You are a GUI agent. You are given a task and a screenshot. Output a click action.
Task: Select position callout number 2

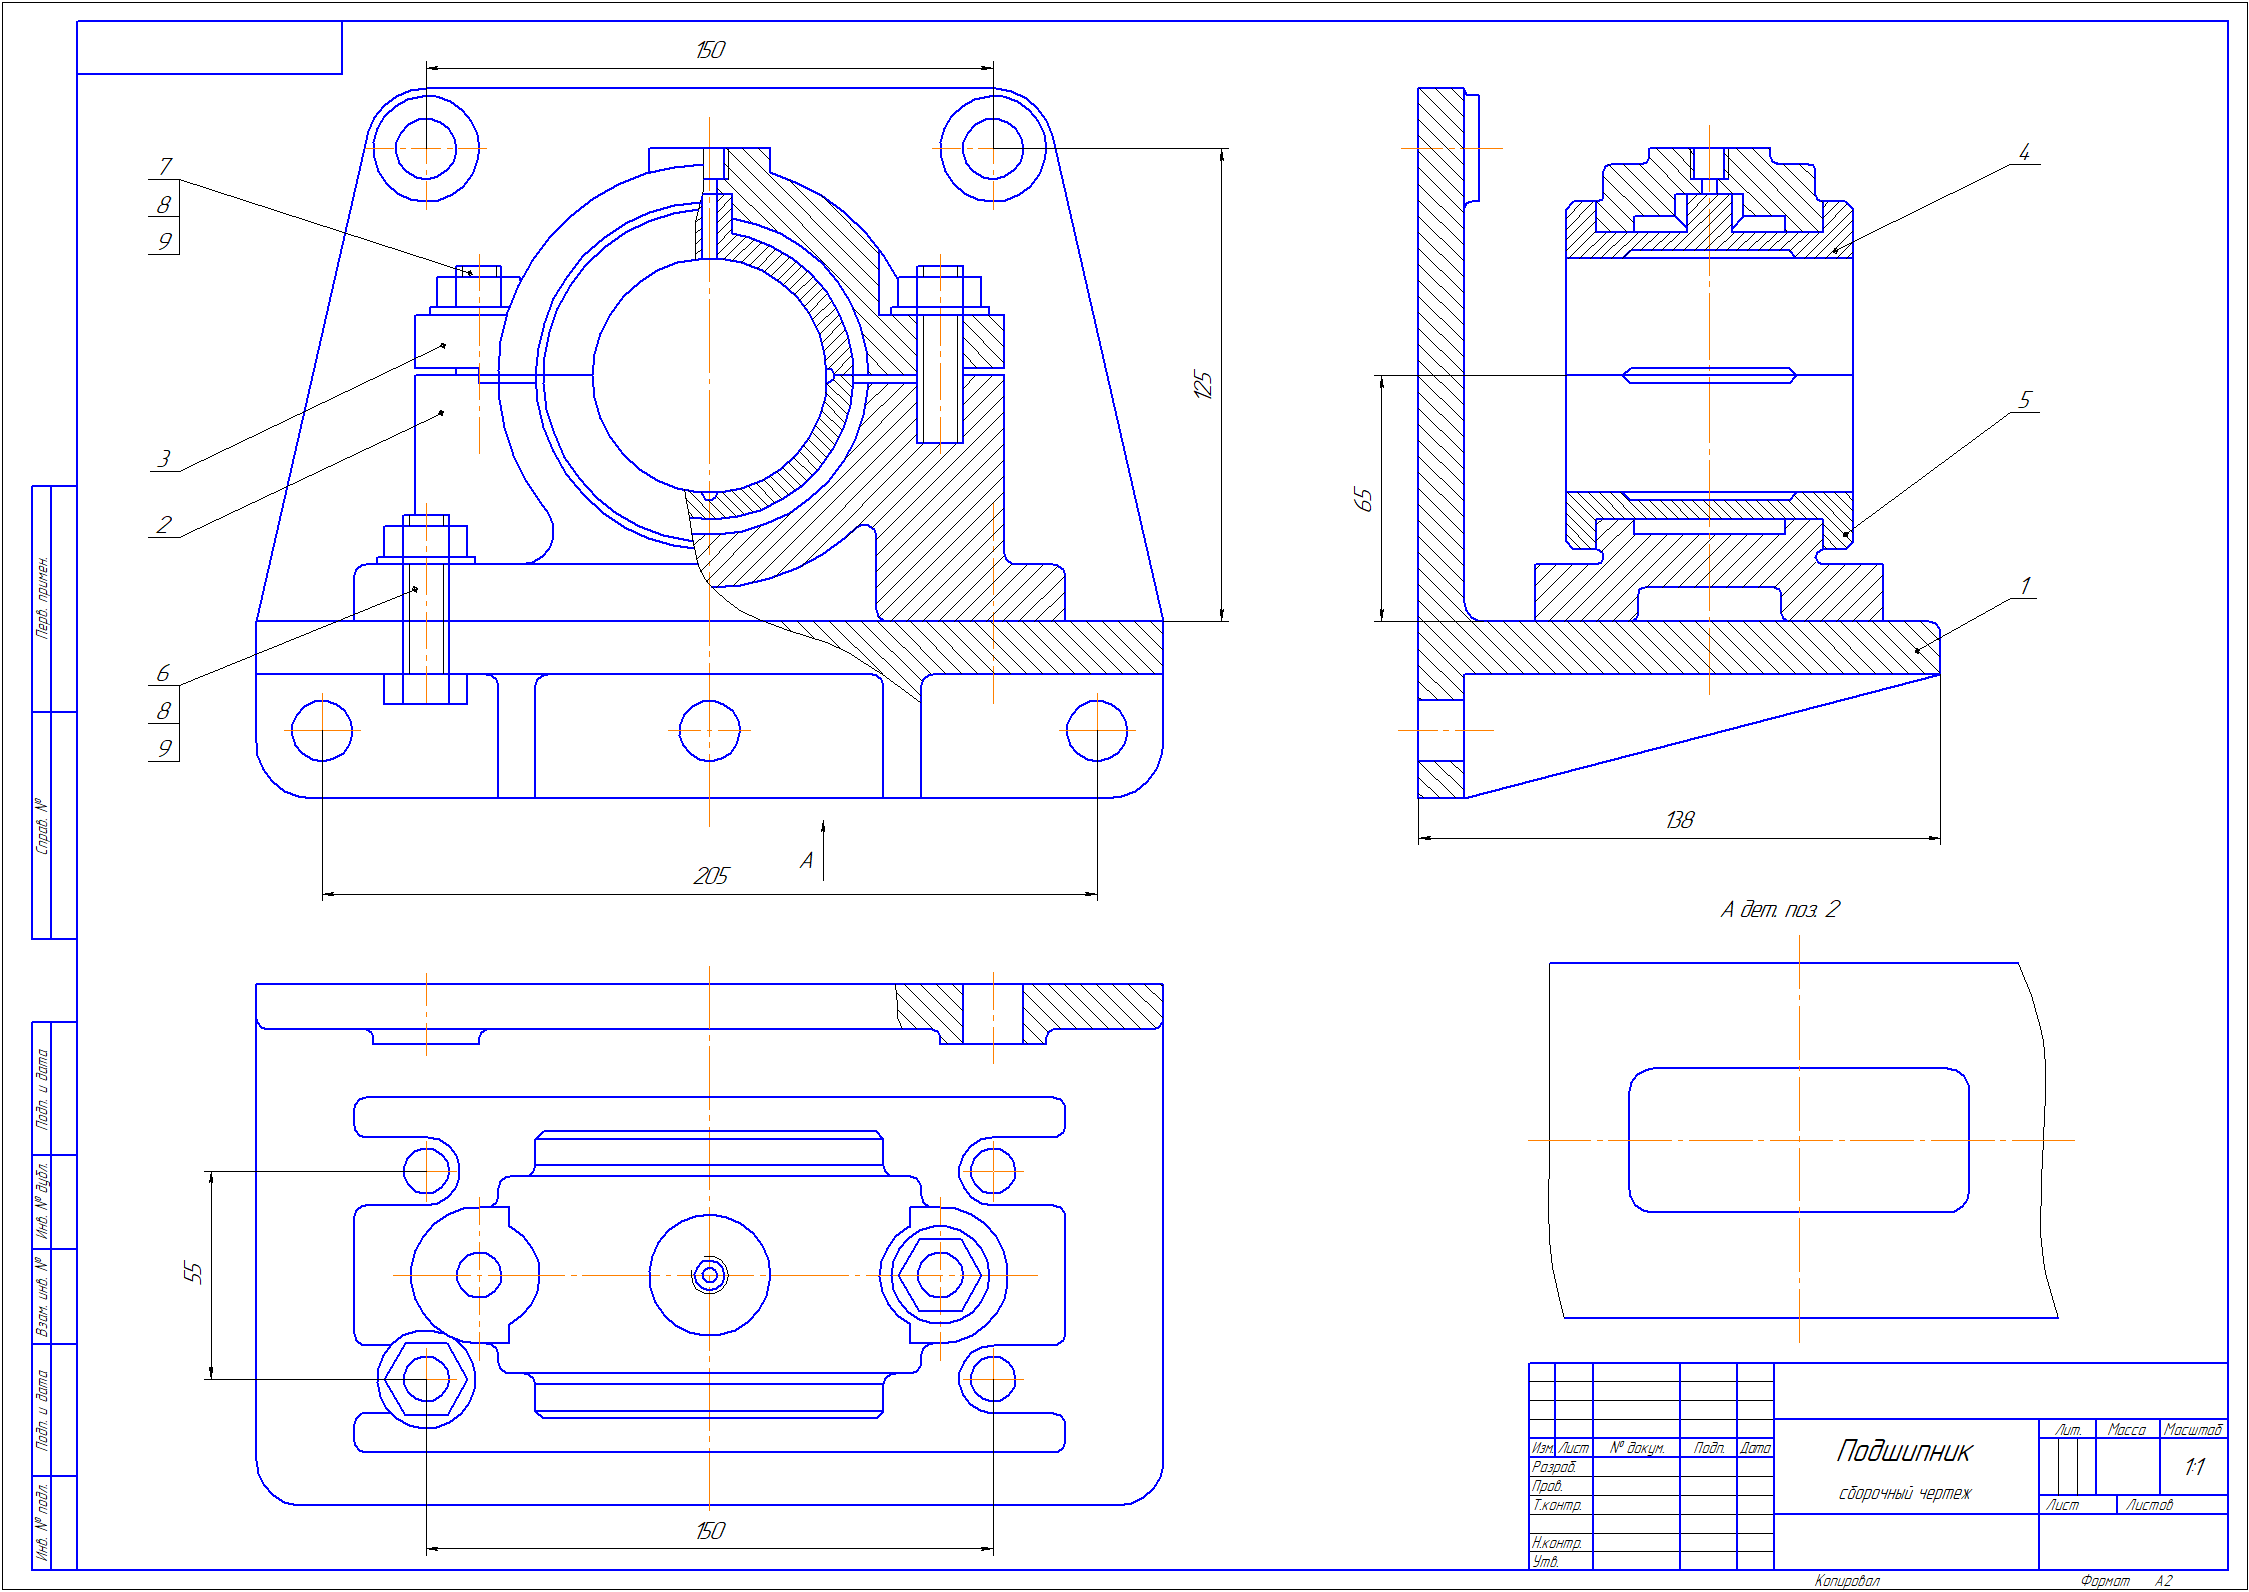point(164,525)
